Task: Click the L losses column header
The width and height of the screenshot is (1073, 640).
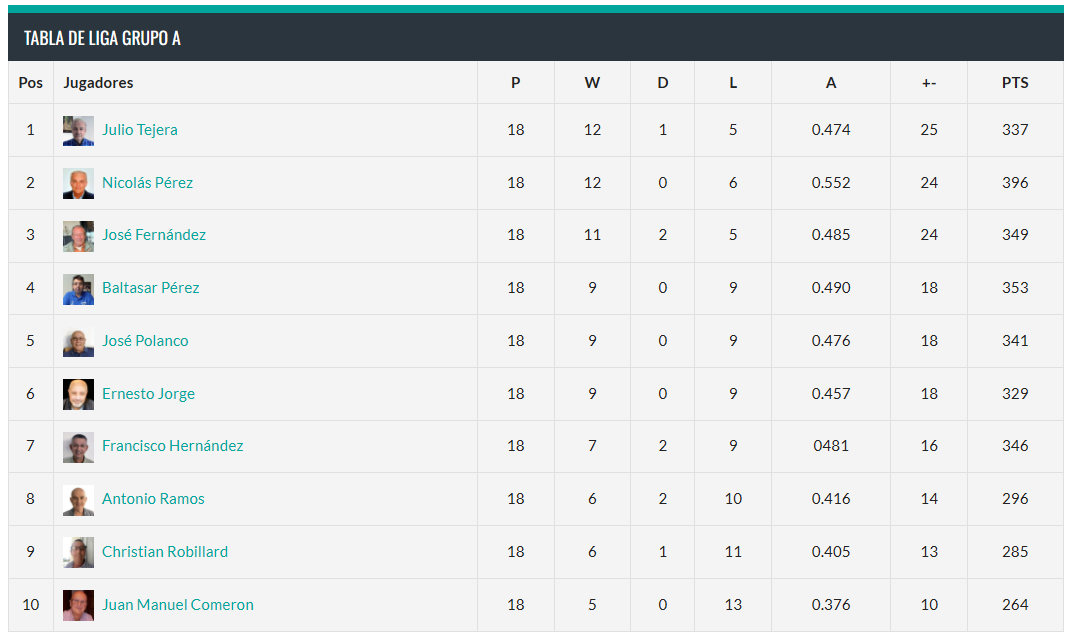Action: pyautogui.click(x=733, y=83)
